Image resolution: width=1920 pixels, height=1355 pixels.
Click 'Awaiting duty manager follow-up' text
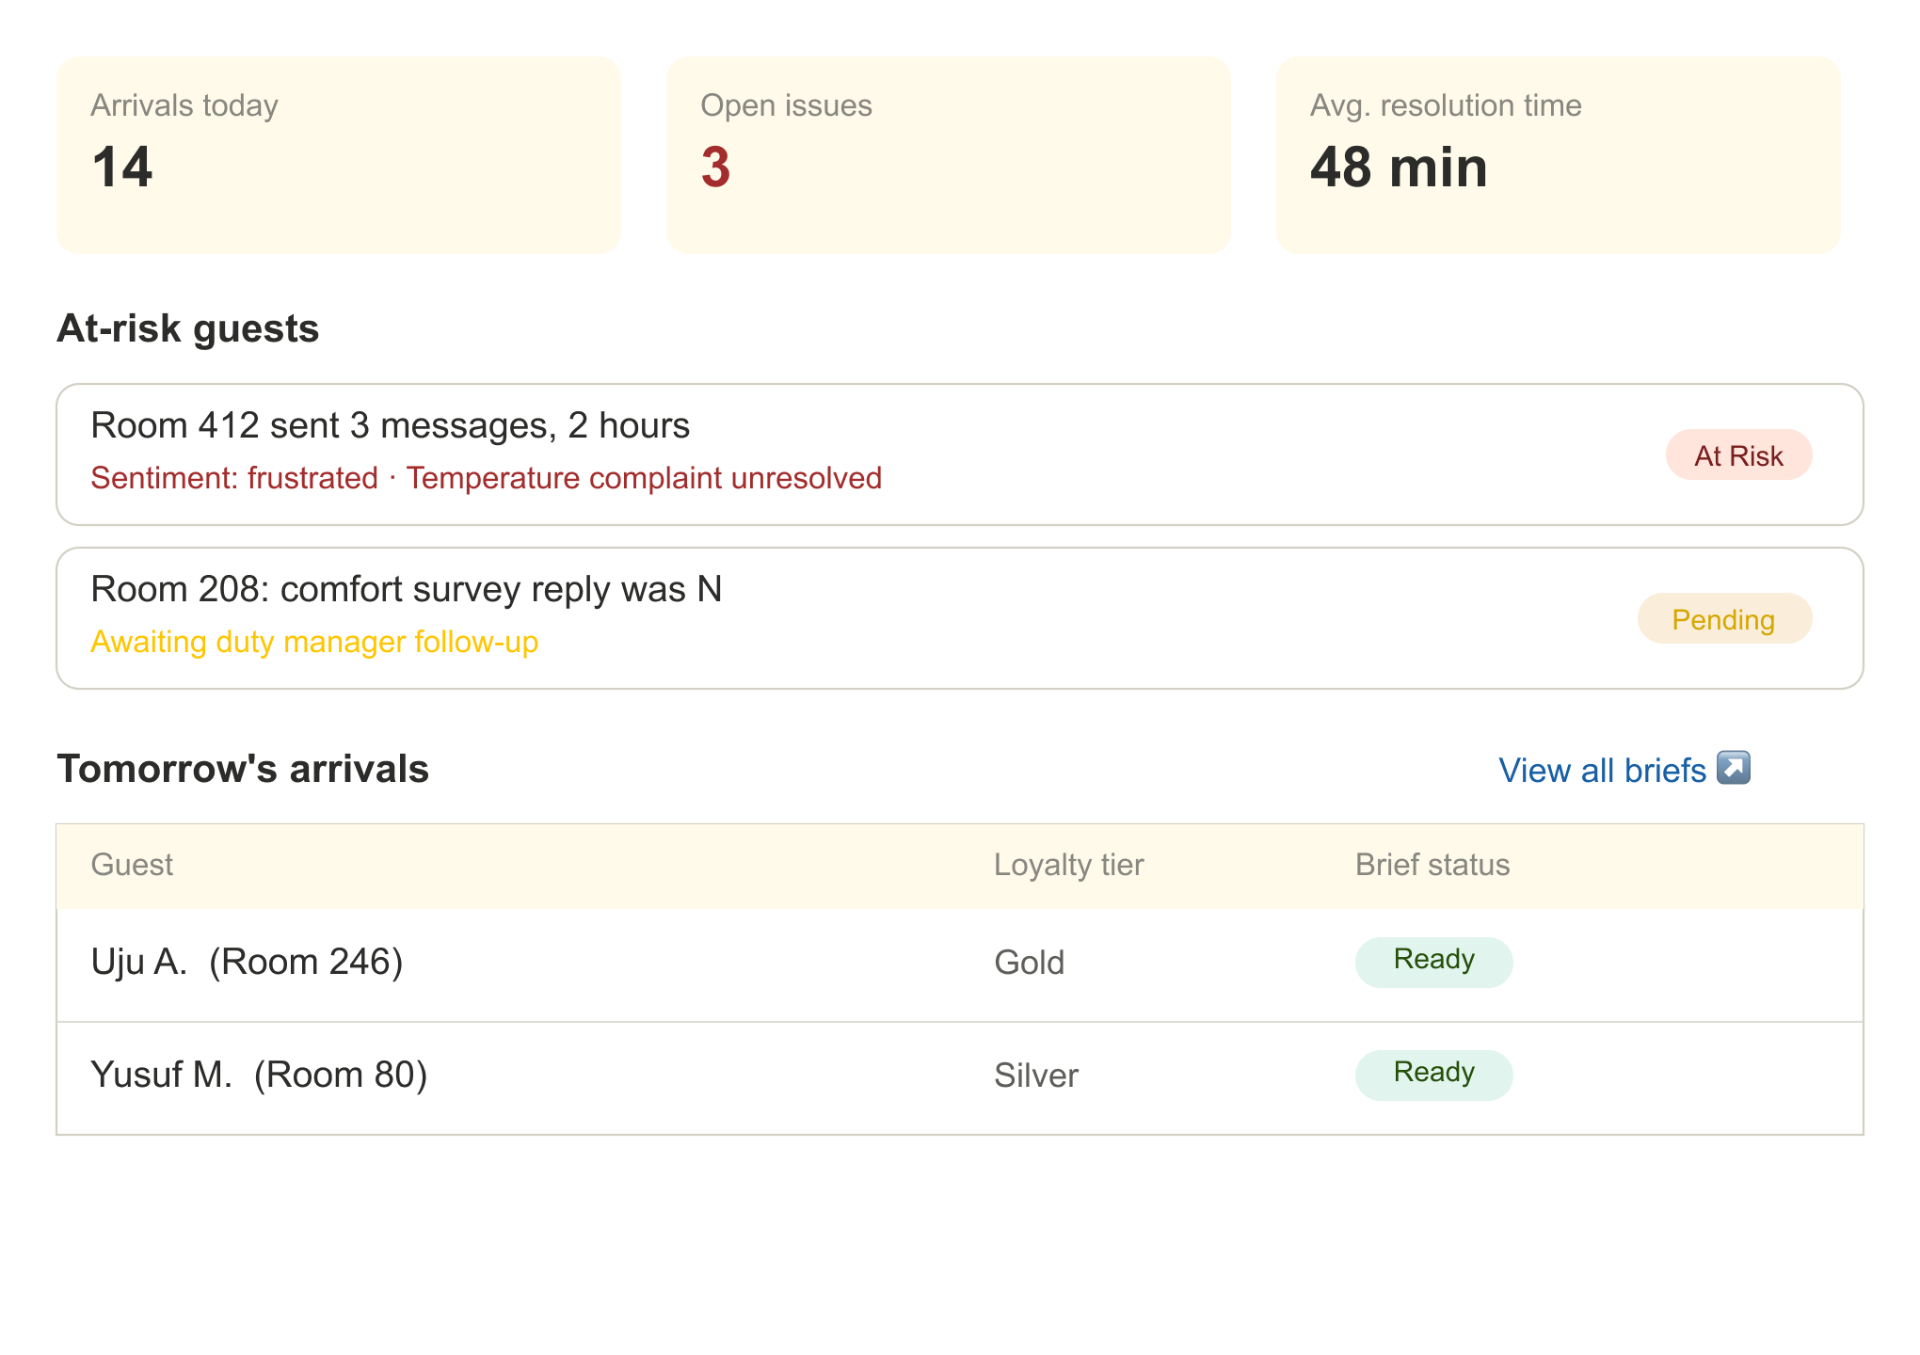(314, 642)
